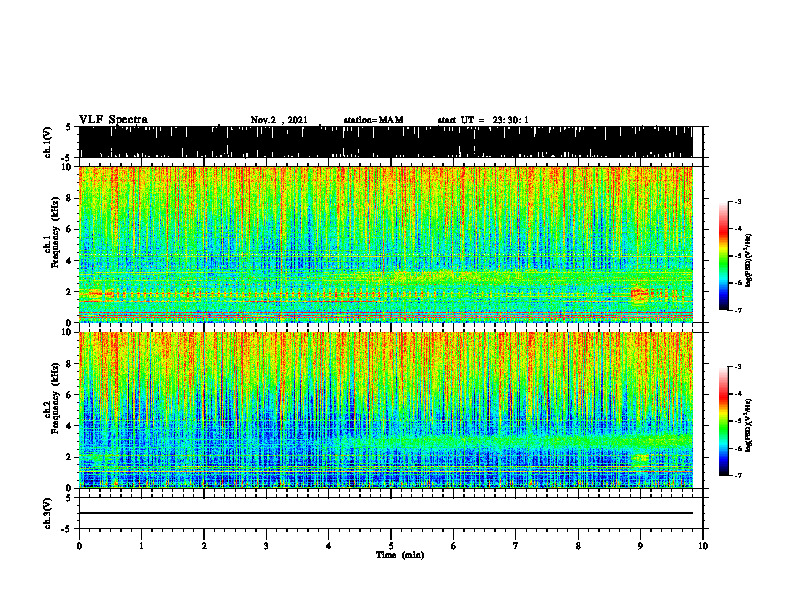Click the ch.1 colorbar log(PSD) units label
Image resolution: width=792 pixels, height=612 pixels.
click(748, 260)
